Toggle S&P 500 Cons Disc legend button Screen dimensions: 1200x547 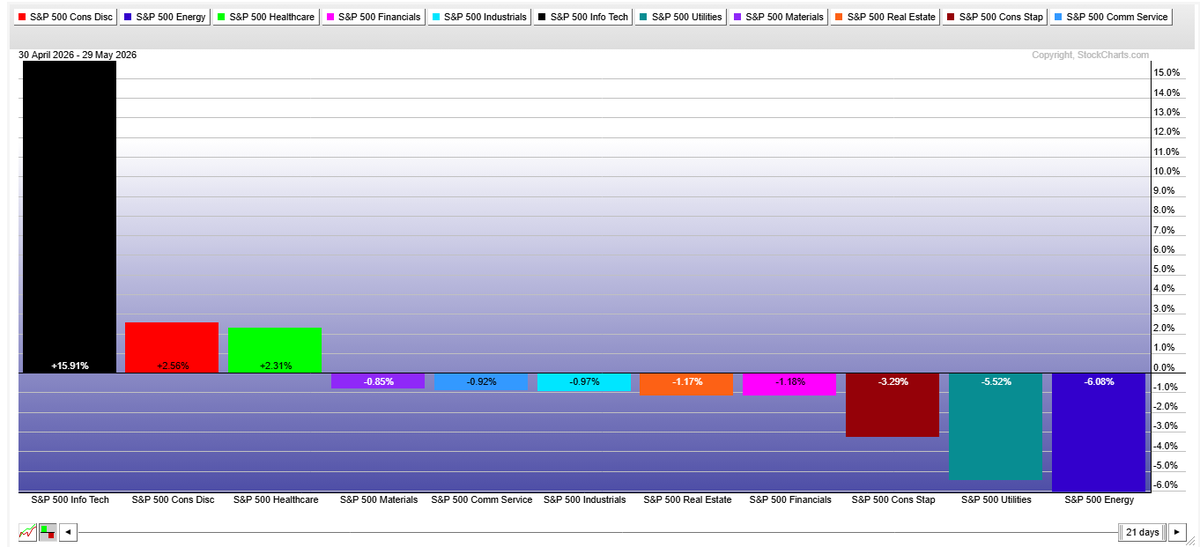[67, 17]
